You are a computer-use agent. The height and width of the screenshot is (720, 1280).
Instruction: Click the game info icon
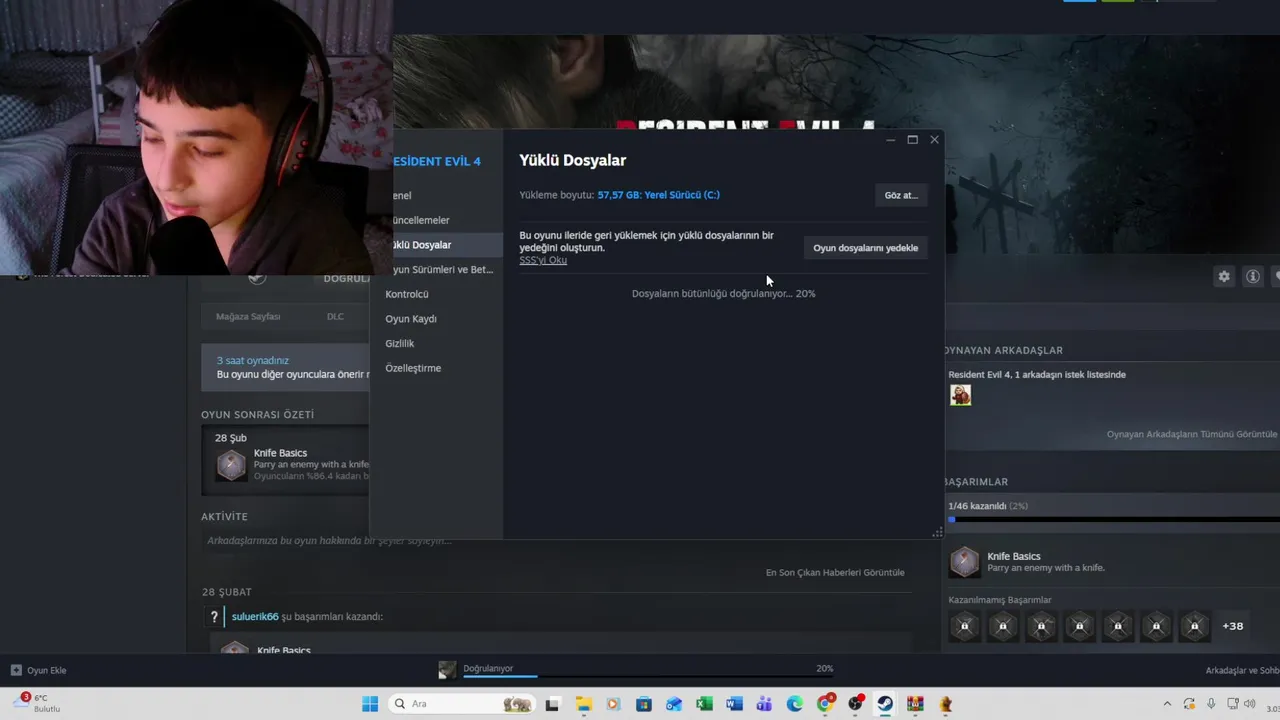[x=1252, y=276]
